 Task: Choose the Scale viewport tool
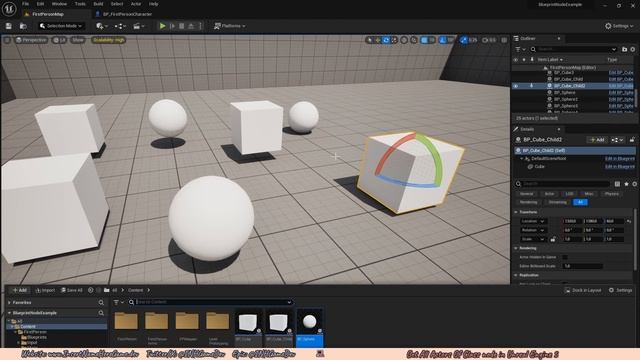pyautogui.click(x=394, y=40)
